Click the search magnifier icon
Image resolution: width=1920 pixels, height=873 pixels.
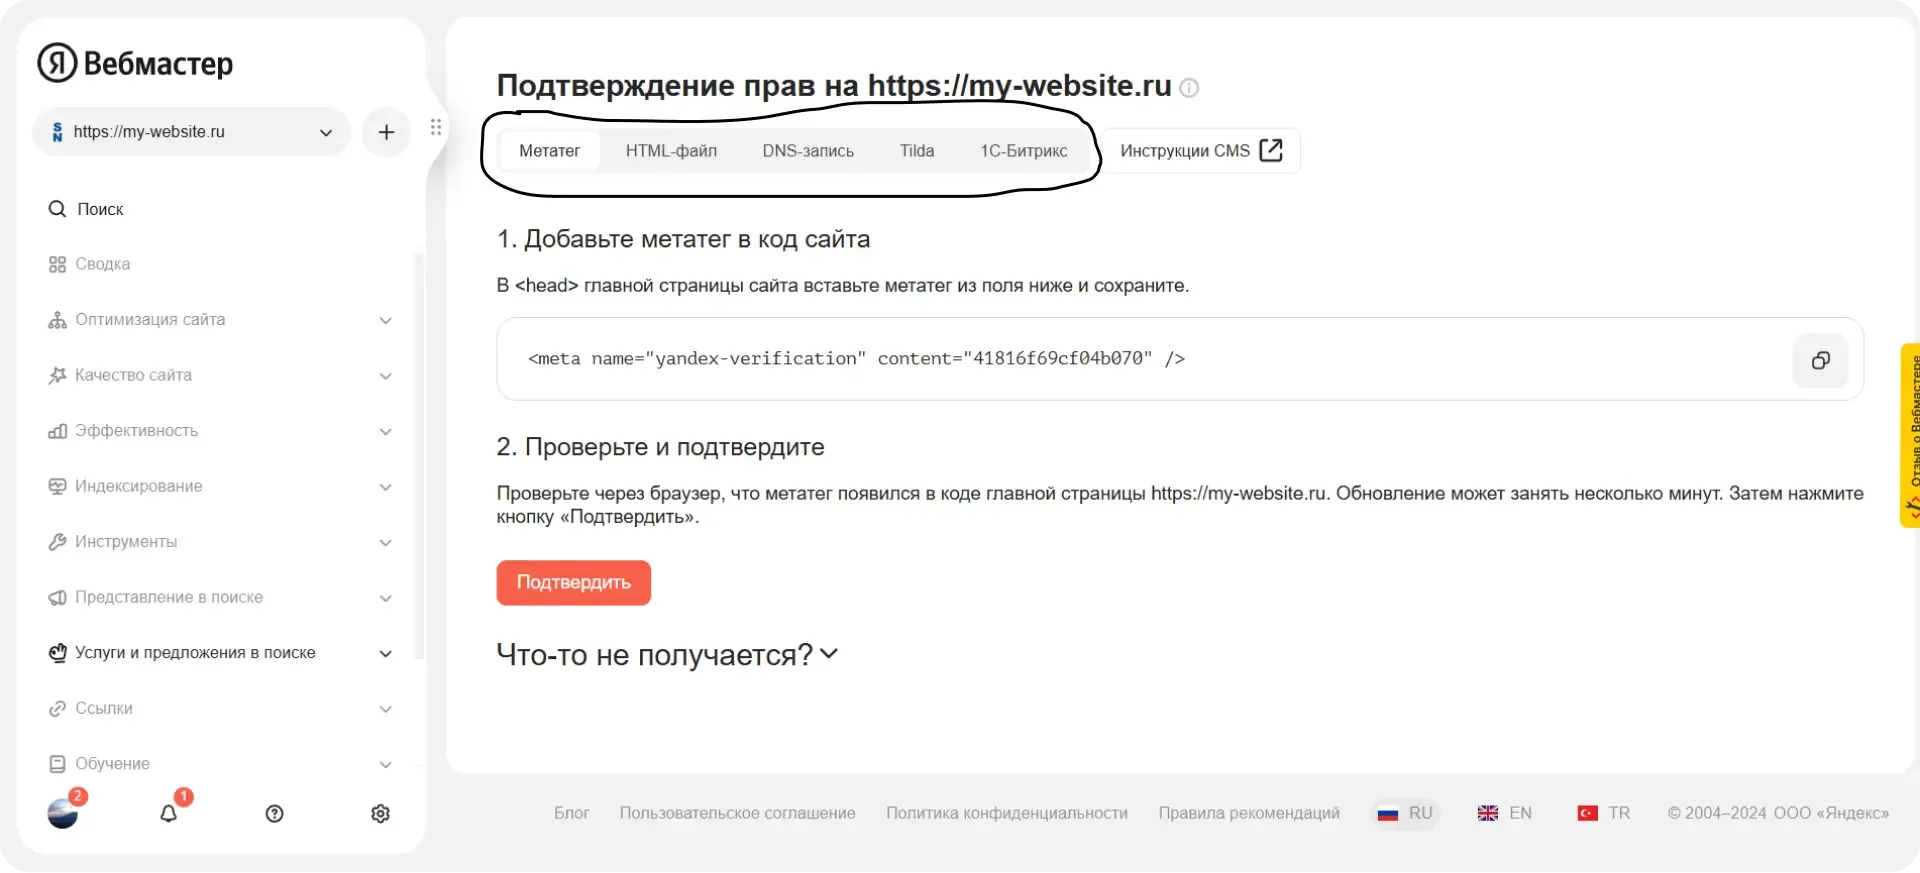pos(57,209)
